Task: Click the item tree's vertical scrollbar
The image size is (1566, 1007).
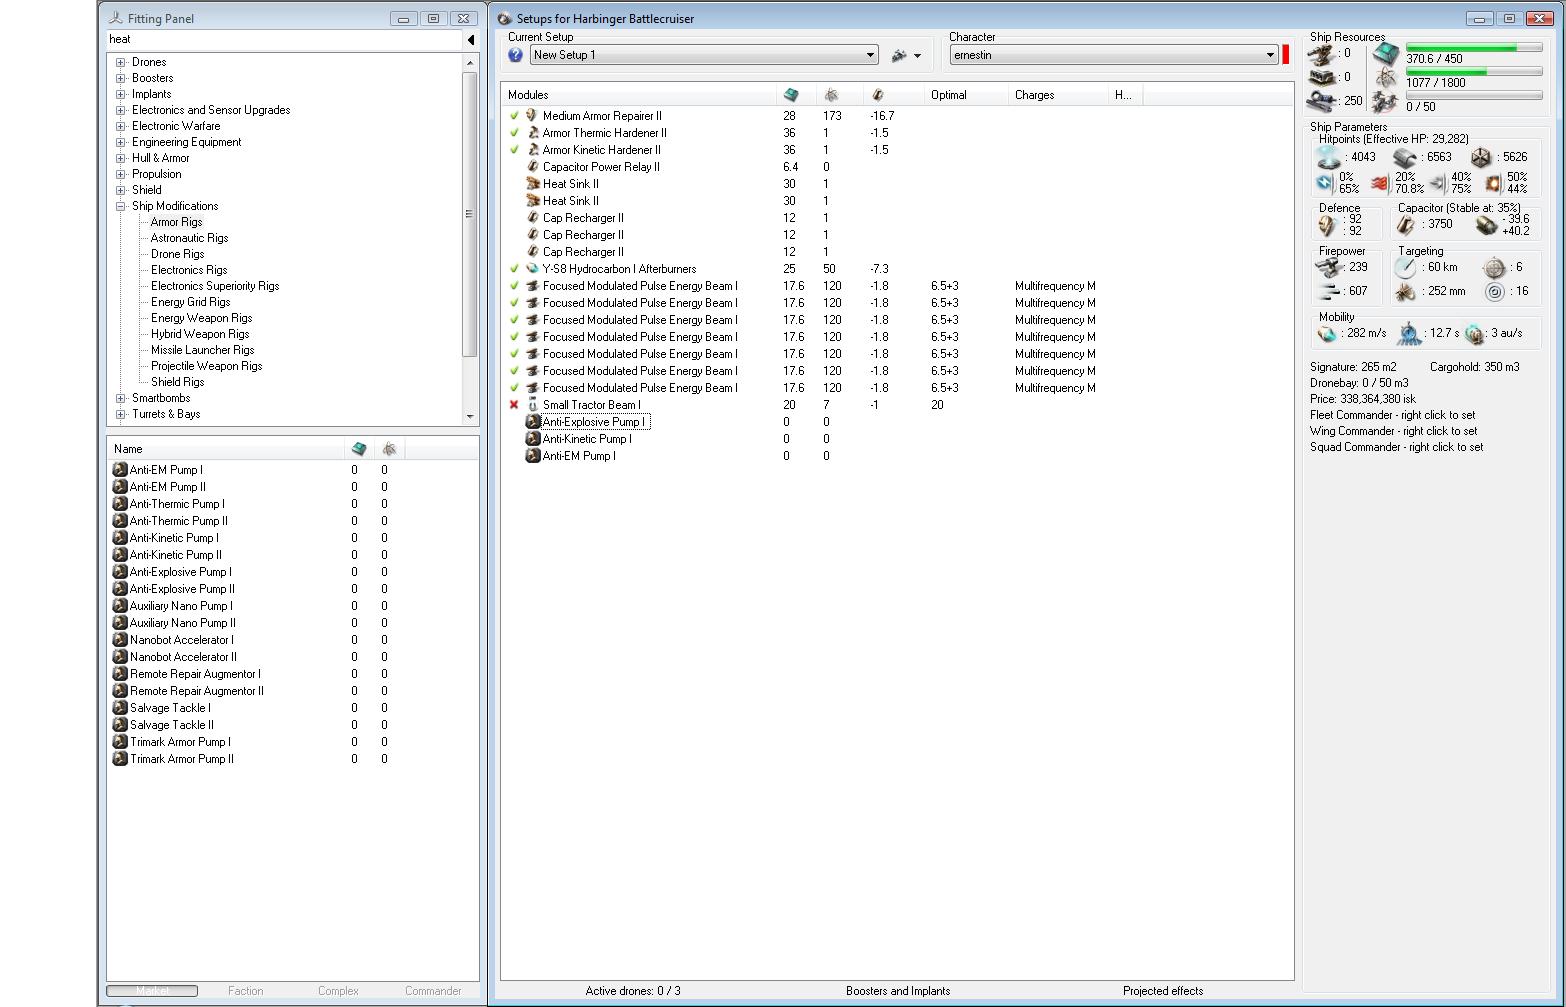Action: (x=469, y=239)
